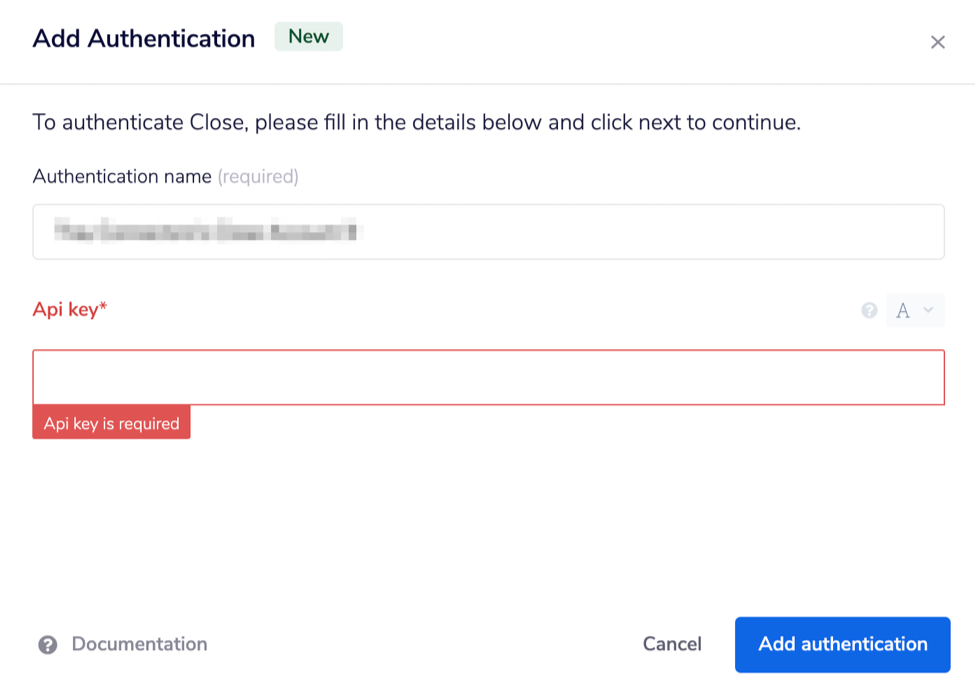Image resolution: width=975 pixels, height=691 pixels.
Task: Click the Api key help question mark icon
Action: [869, 310]
